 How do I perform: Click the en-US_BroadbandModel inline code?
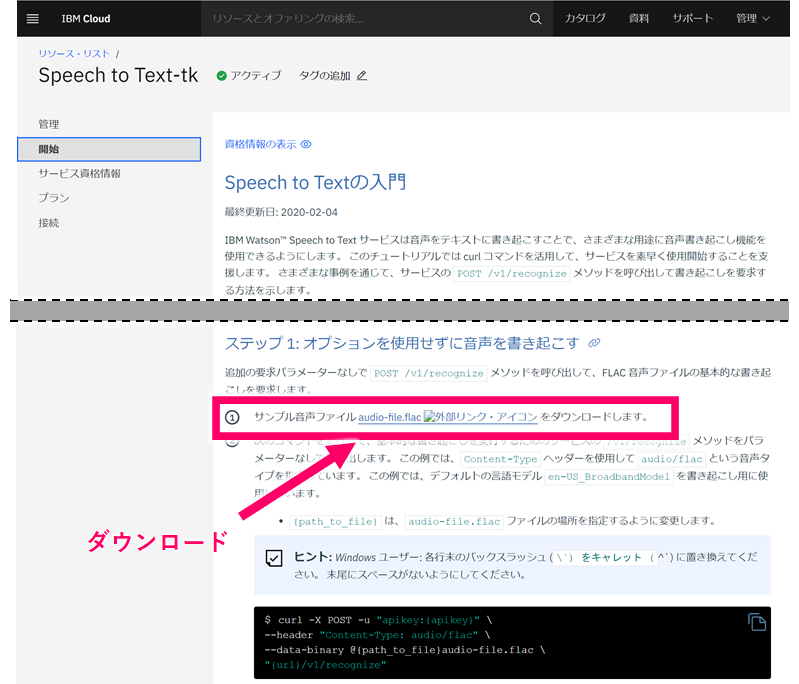point(608,477)
